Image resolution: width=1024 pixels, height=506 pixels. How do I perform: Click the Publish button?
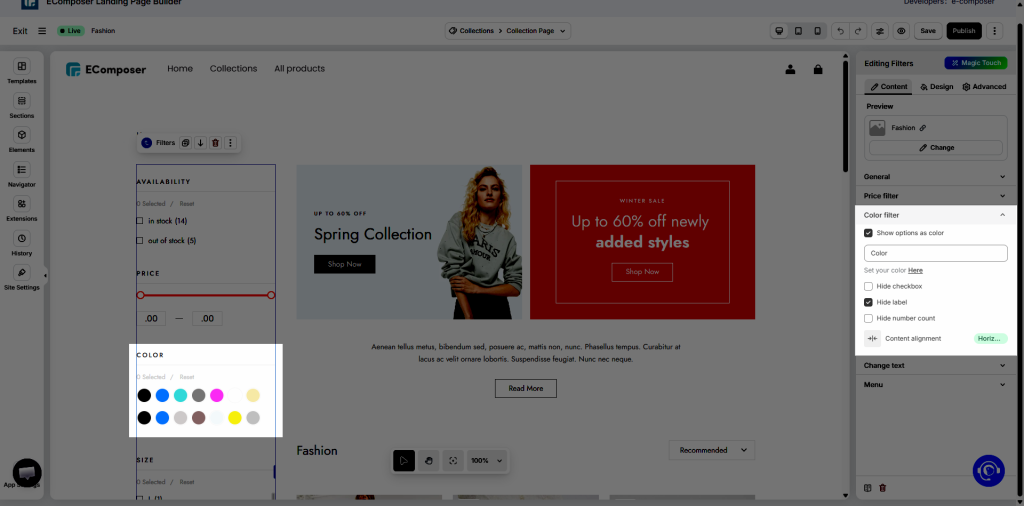[964, 31]
